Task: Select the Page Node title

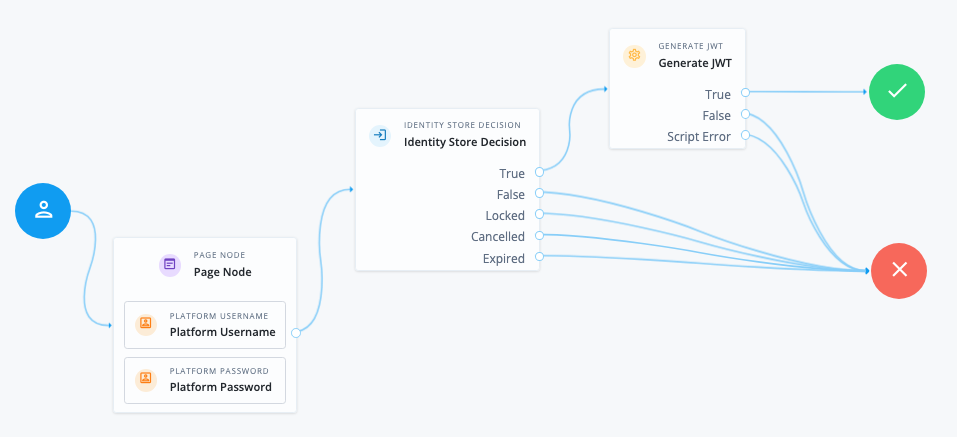Action: pyautogui.click(x=222, y=272)
